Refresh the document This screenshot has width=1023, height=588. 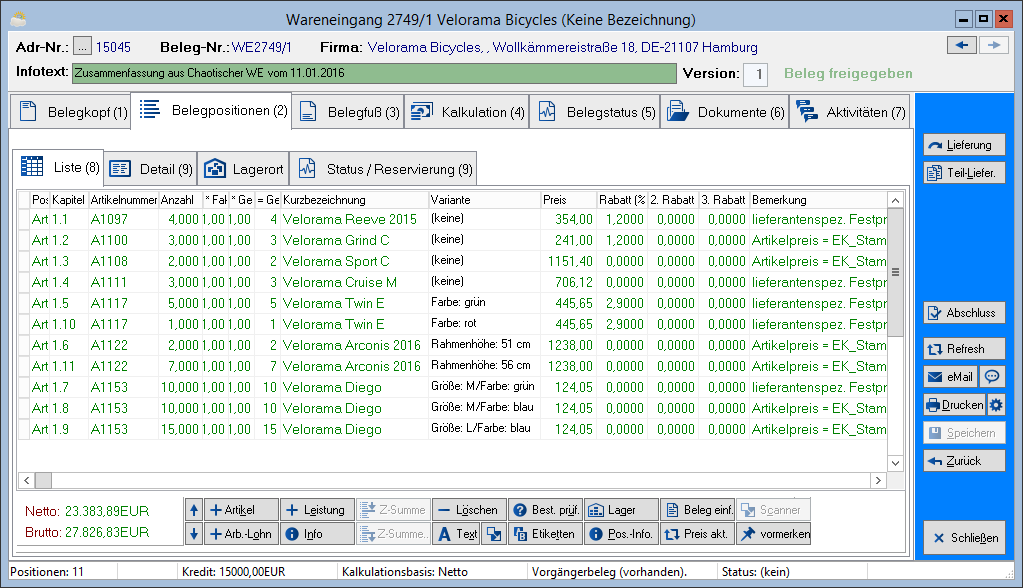[x=964, y=348]
